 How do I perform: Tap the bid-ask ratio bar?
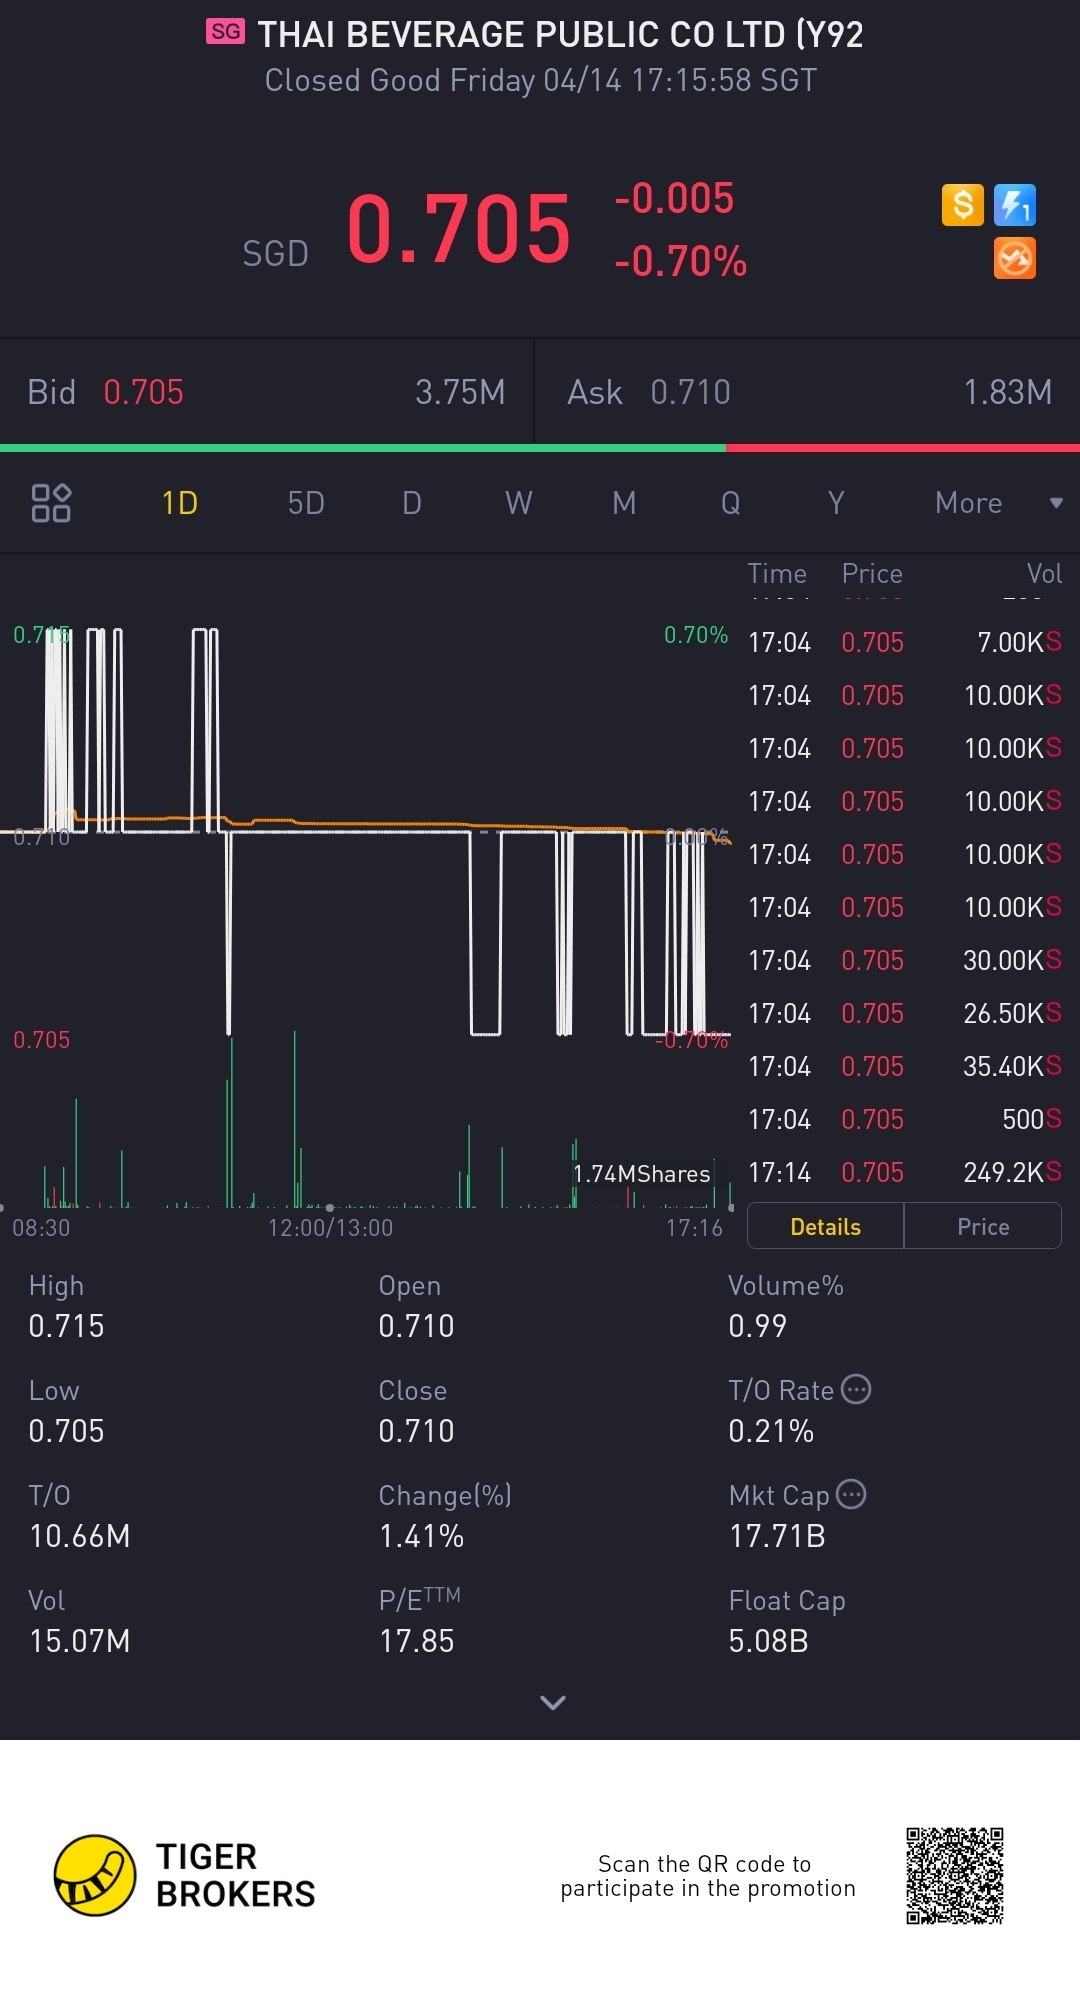(x=540, y=448)
